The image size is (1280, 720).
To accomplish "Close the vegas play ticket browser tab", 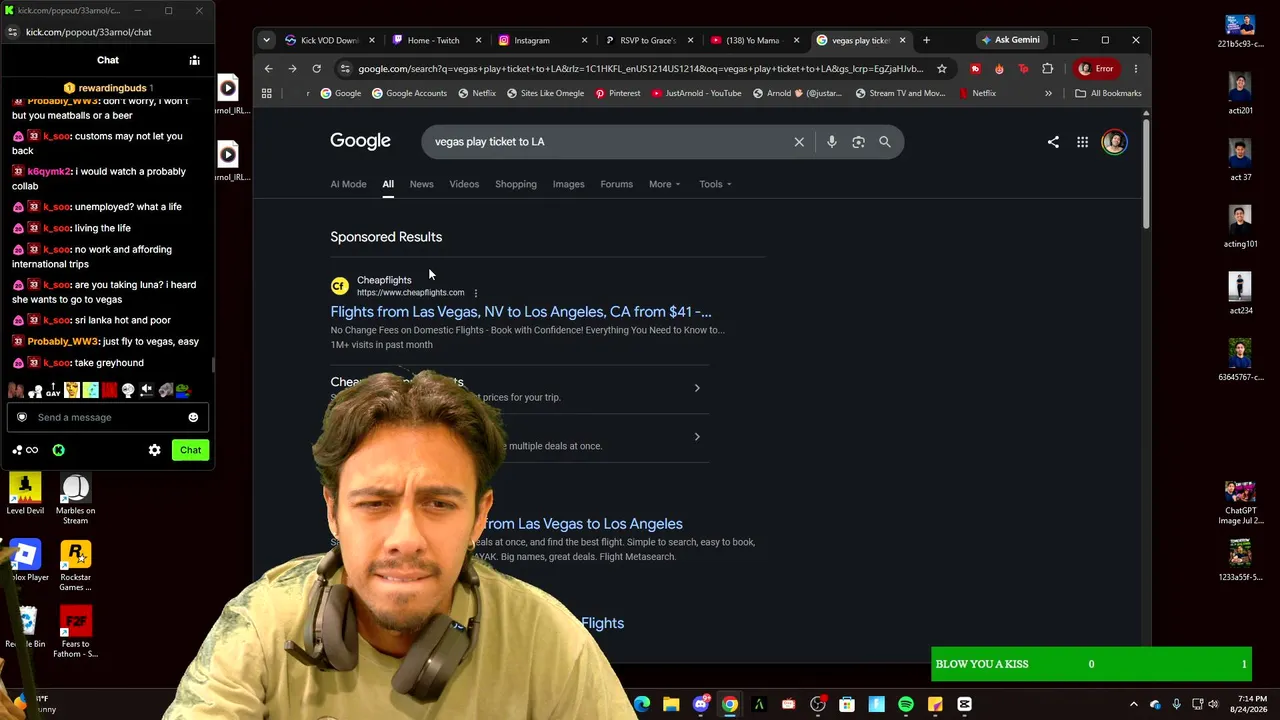I will pyautogui.click(x=902, y=40).
